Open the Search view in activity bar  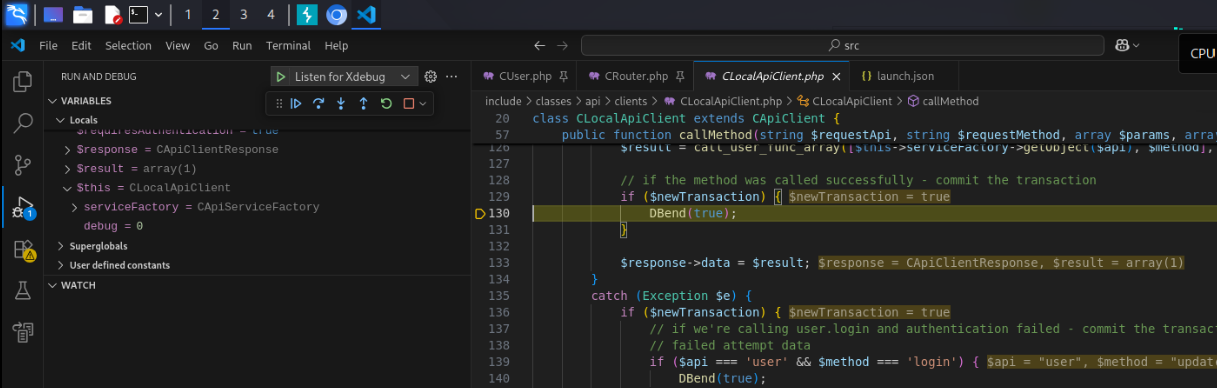(x=22, y=123)
